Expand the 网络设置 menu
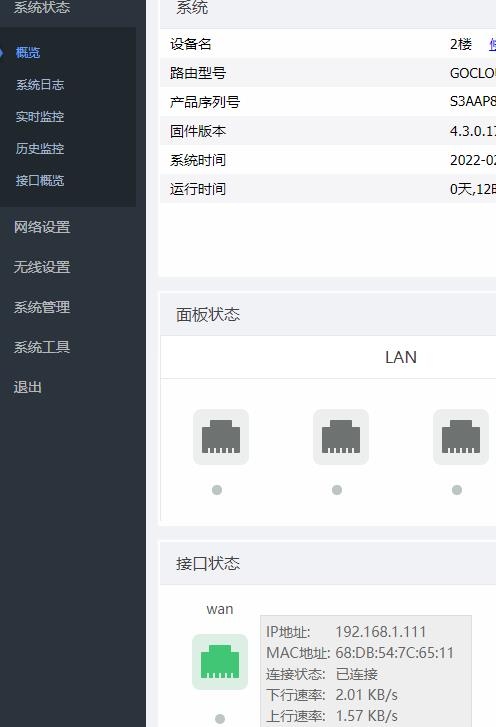Screen dimensions: 496x727 coord(42,227)
